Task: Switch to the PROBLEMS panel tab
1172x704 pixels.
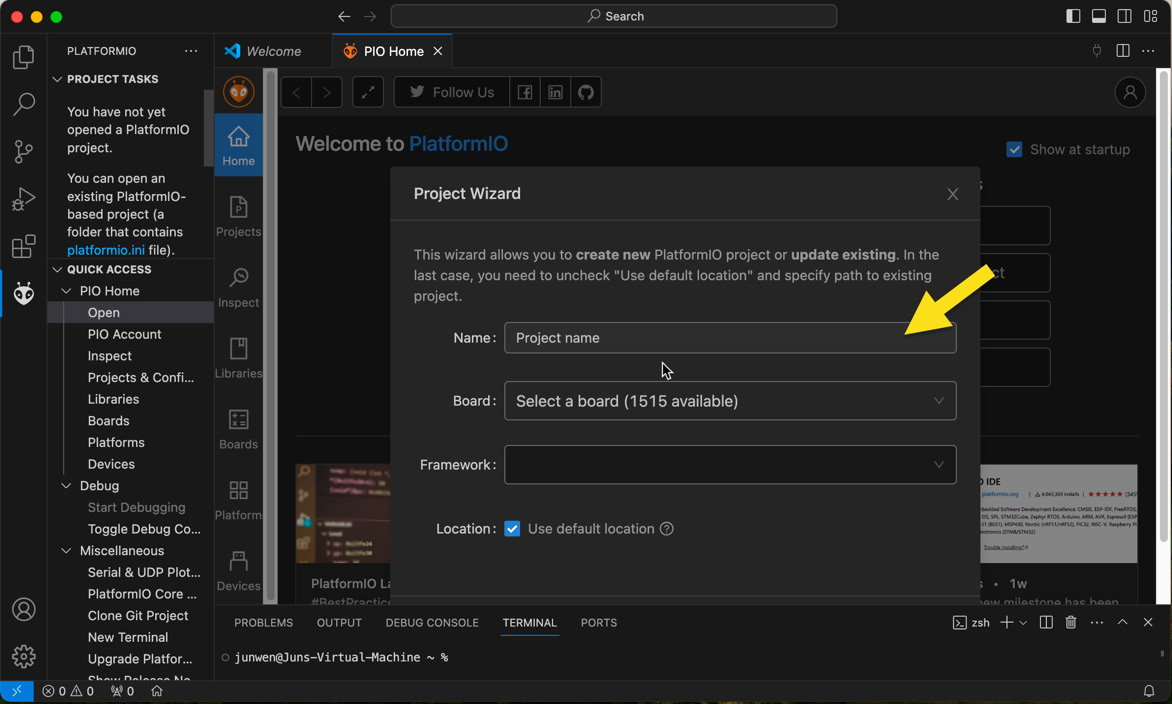Action: tap(263, 623)
